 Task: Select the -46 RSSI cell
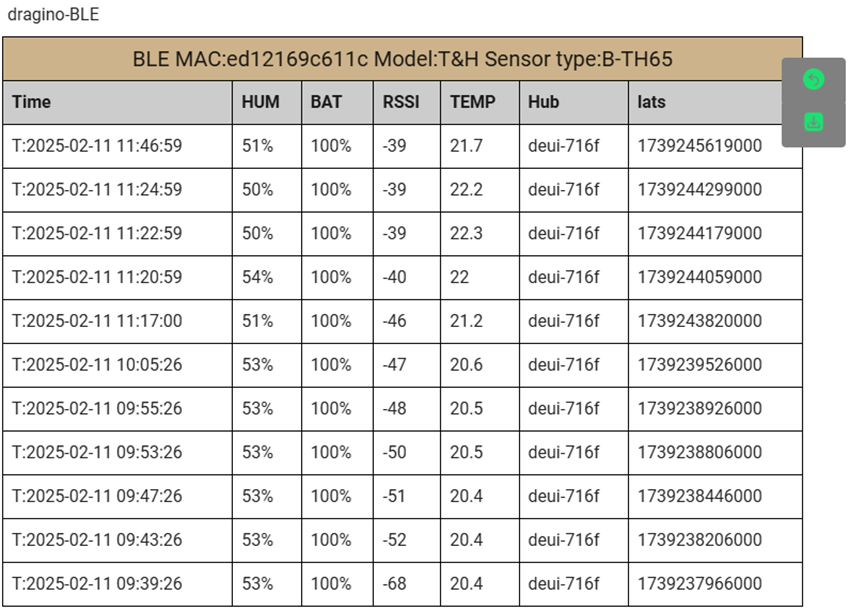click(395, 321)
